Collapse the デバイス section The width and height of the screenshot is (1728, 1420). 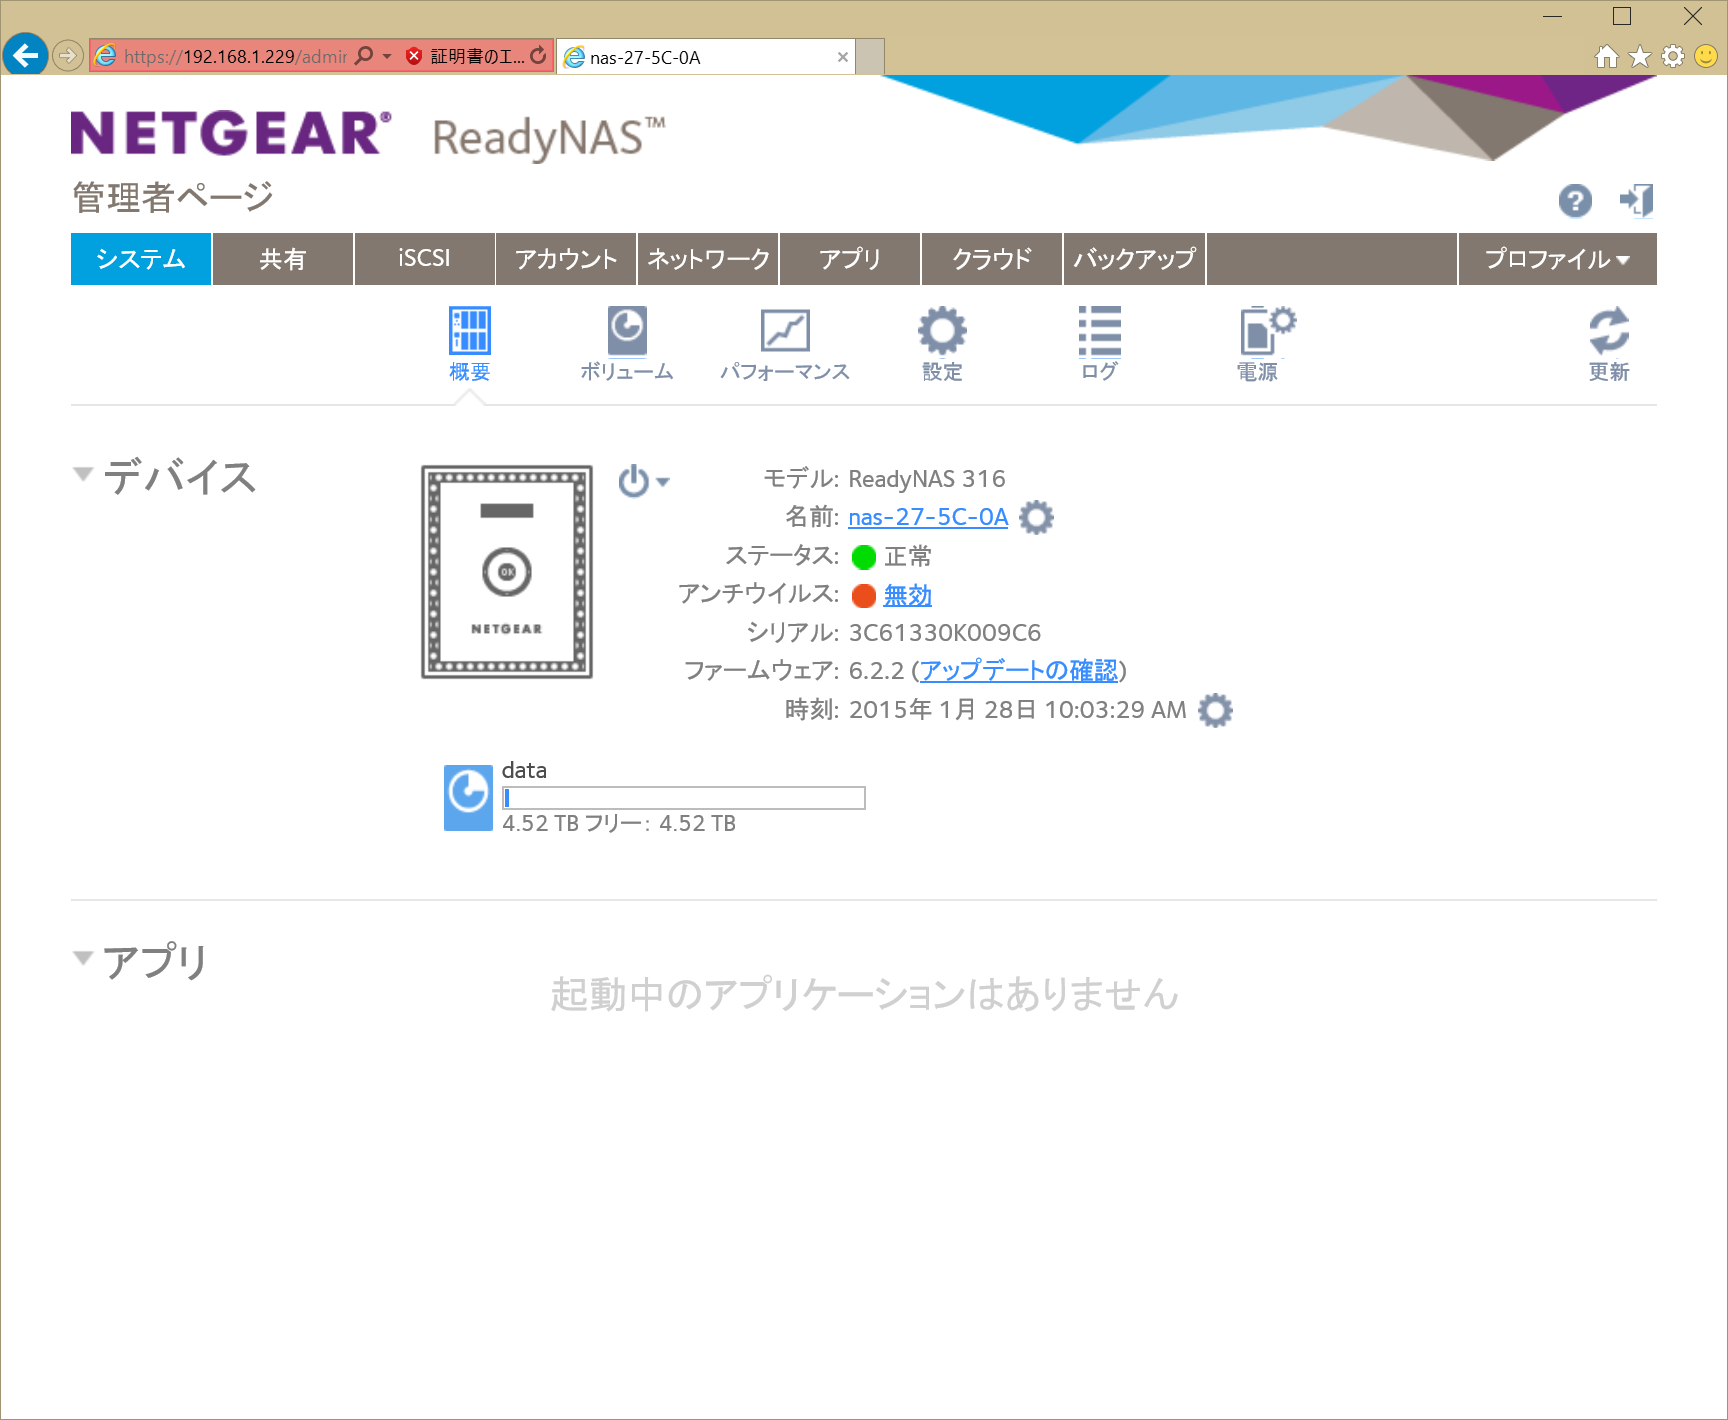83,474
